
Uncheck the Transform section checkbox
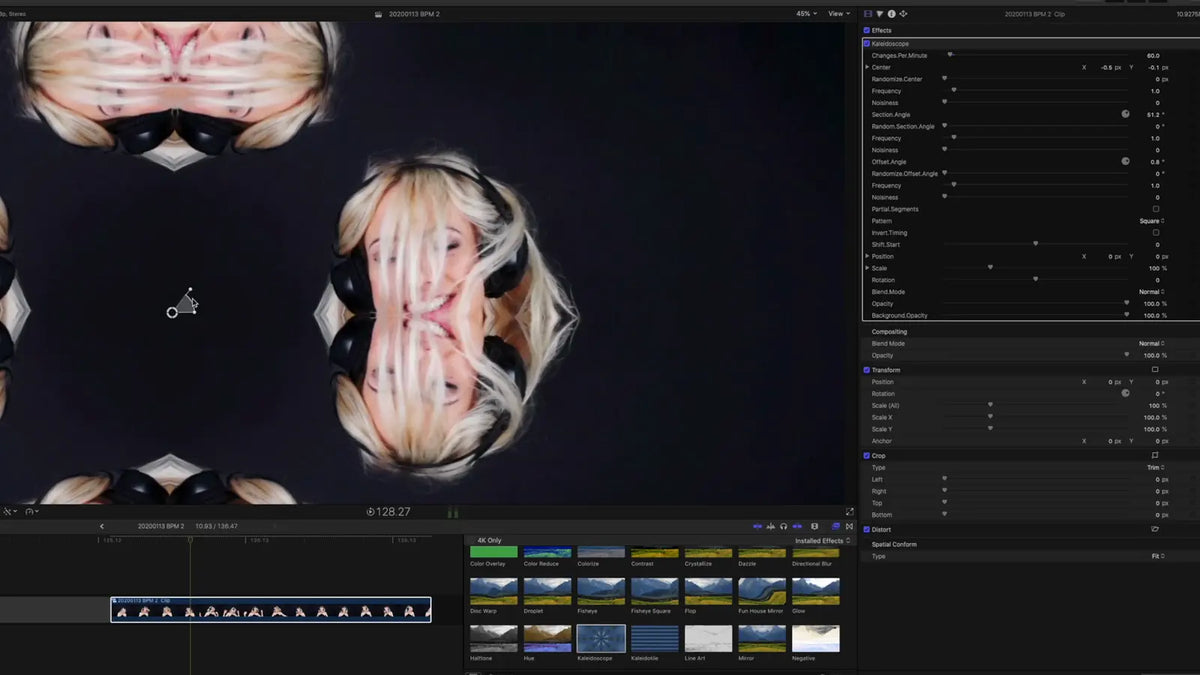tap(867, 370)
